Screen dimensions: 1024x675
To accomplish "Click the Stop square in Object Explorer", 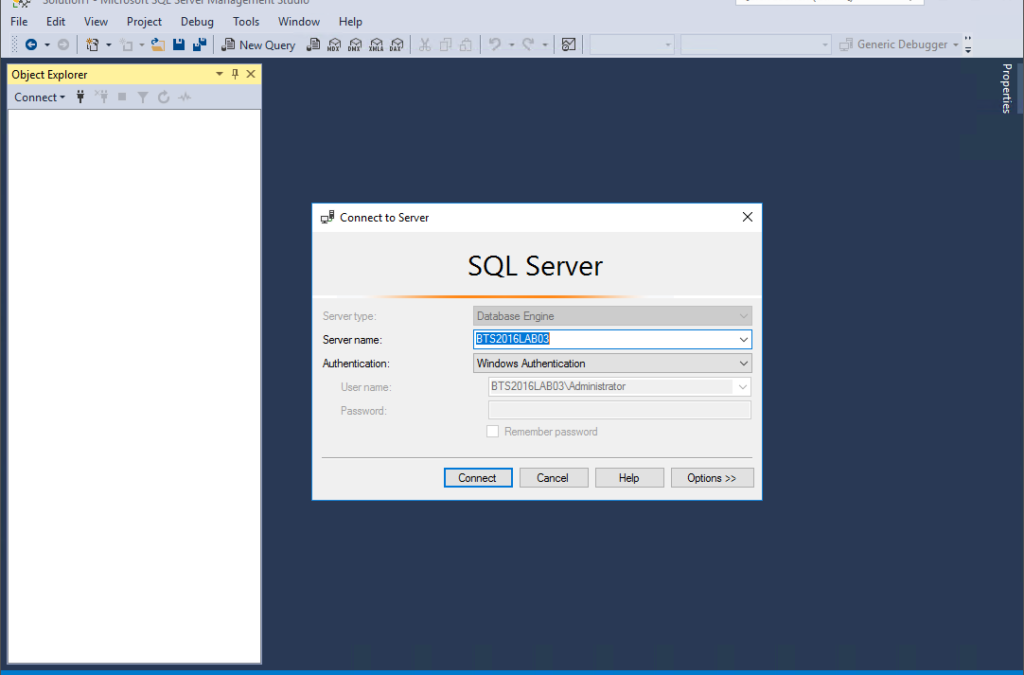I will 122,97.
